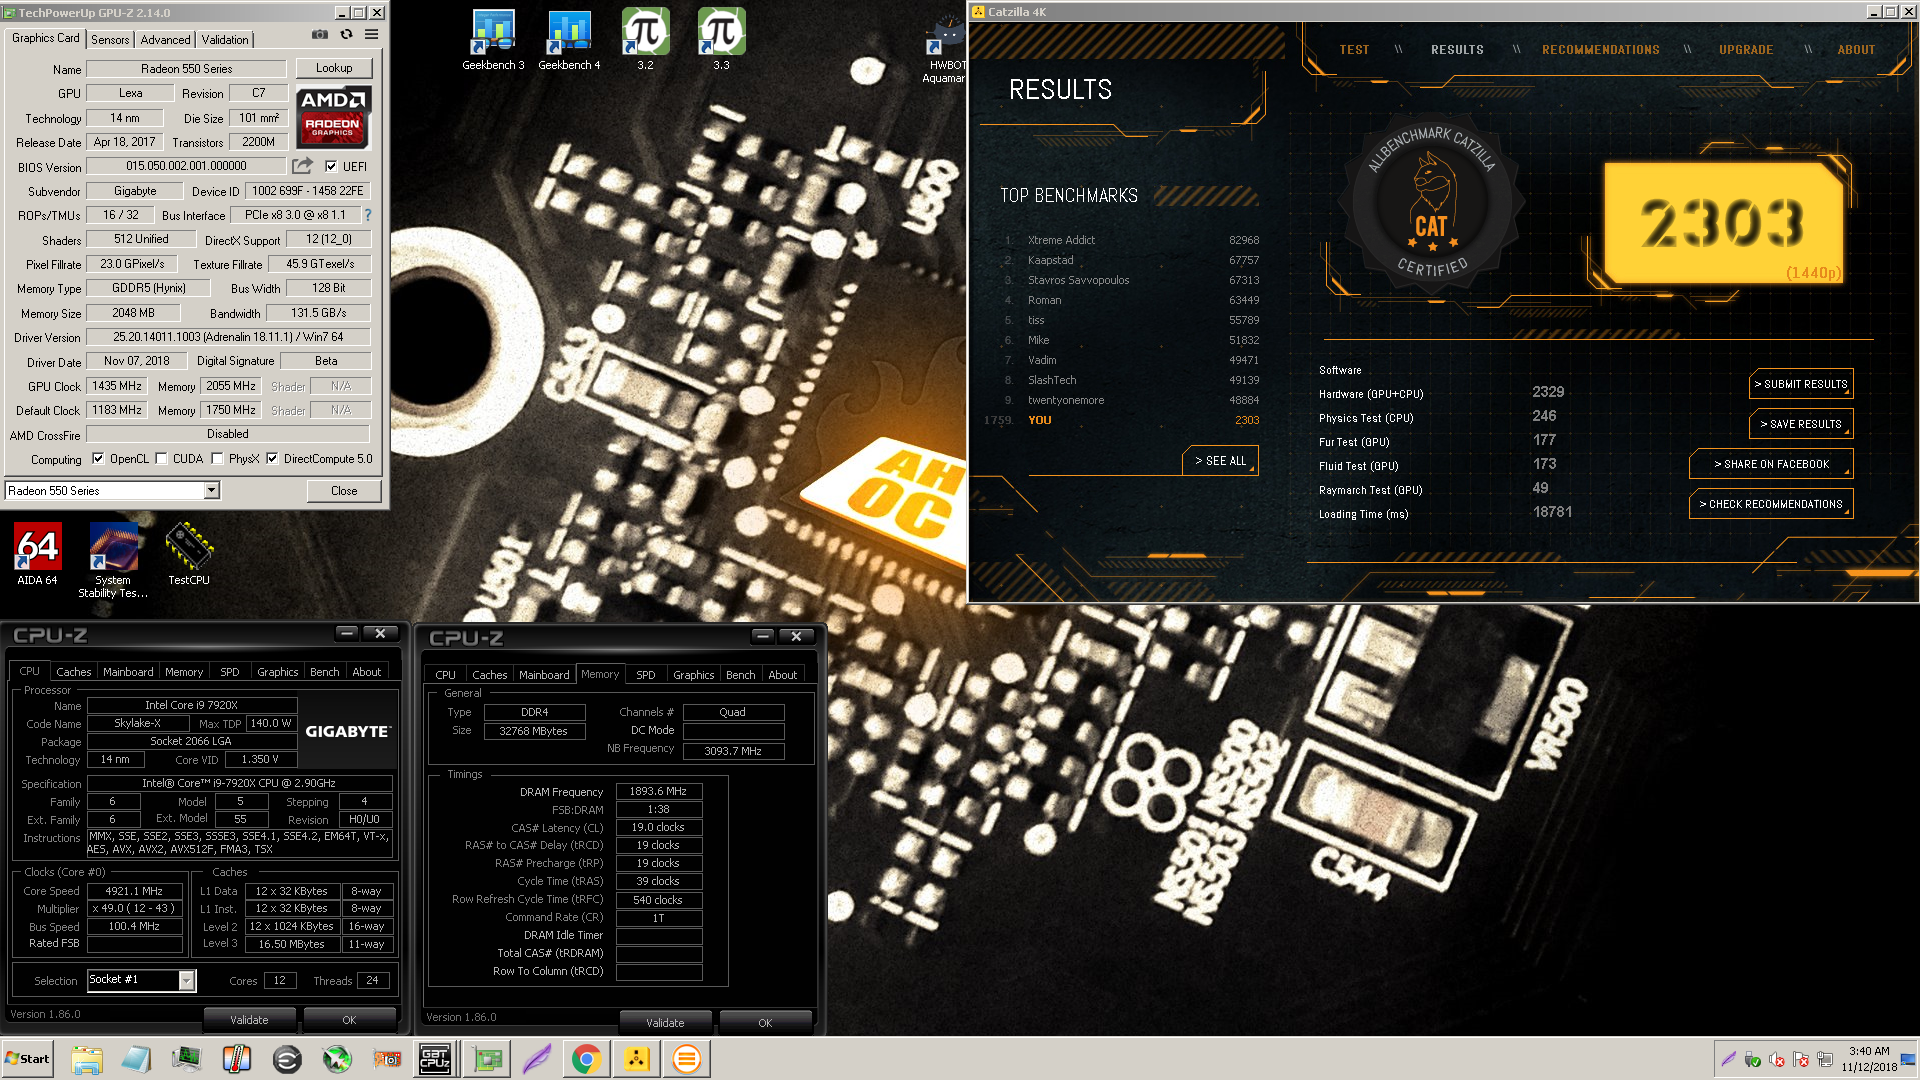Switch to Catzilla yellow taskbar icon
This screenshot has height=1080, width=1920.
point(637,1059)
